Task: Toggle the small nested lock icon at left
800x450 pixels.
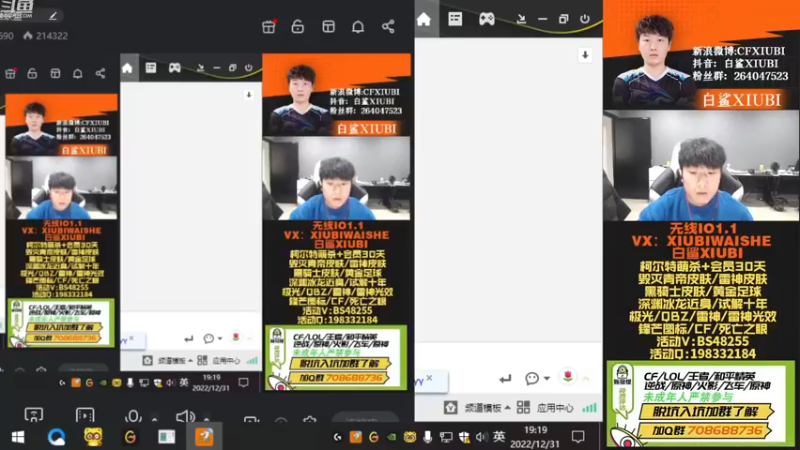Action: click(32, 73)
